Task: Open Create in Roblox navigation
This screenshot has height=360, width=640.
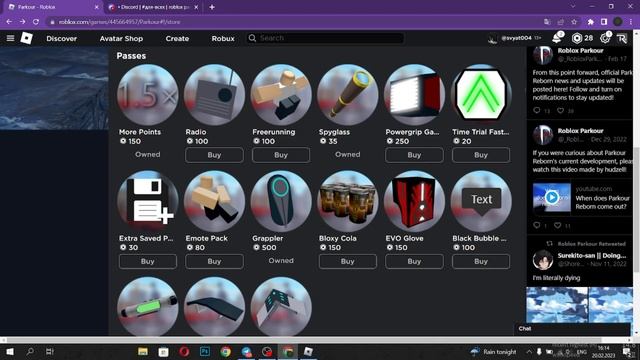Action: pyautogui.click(x=177, y=38)
